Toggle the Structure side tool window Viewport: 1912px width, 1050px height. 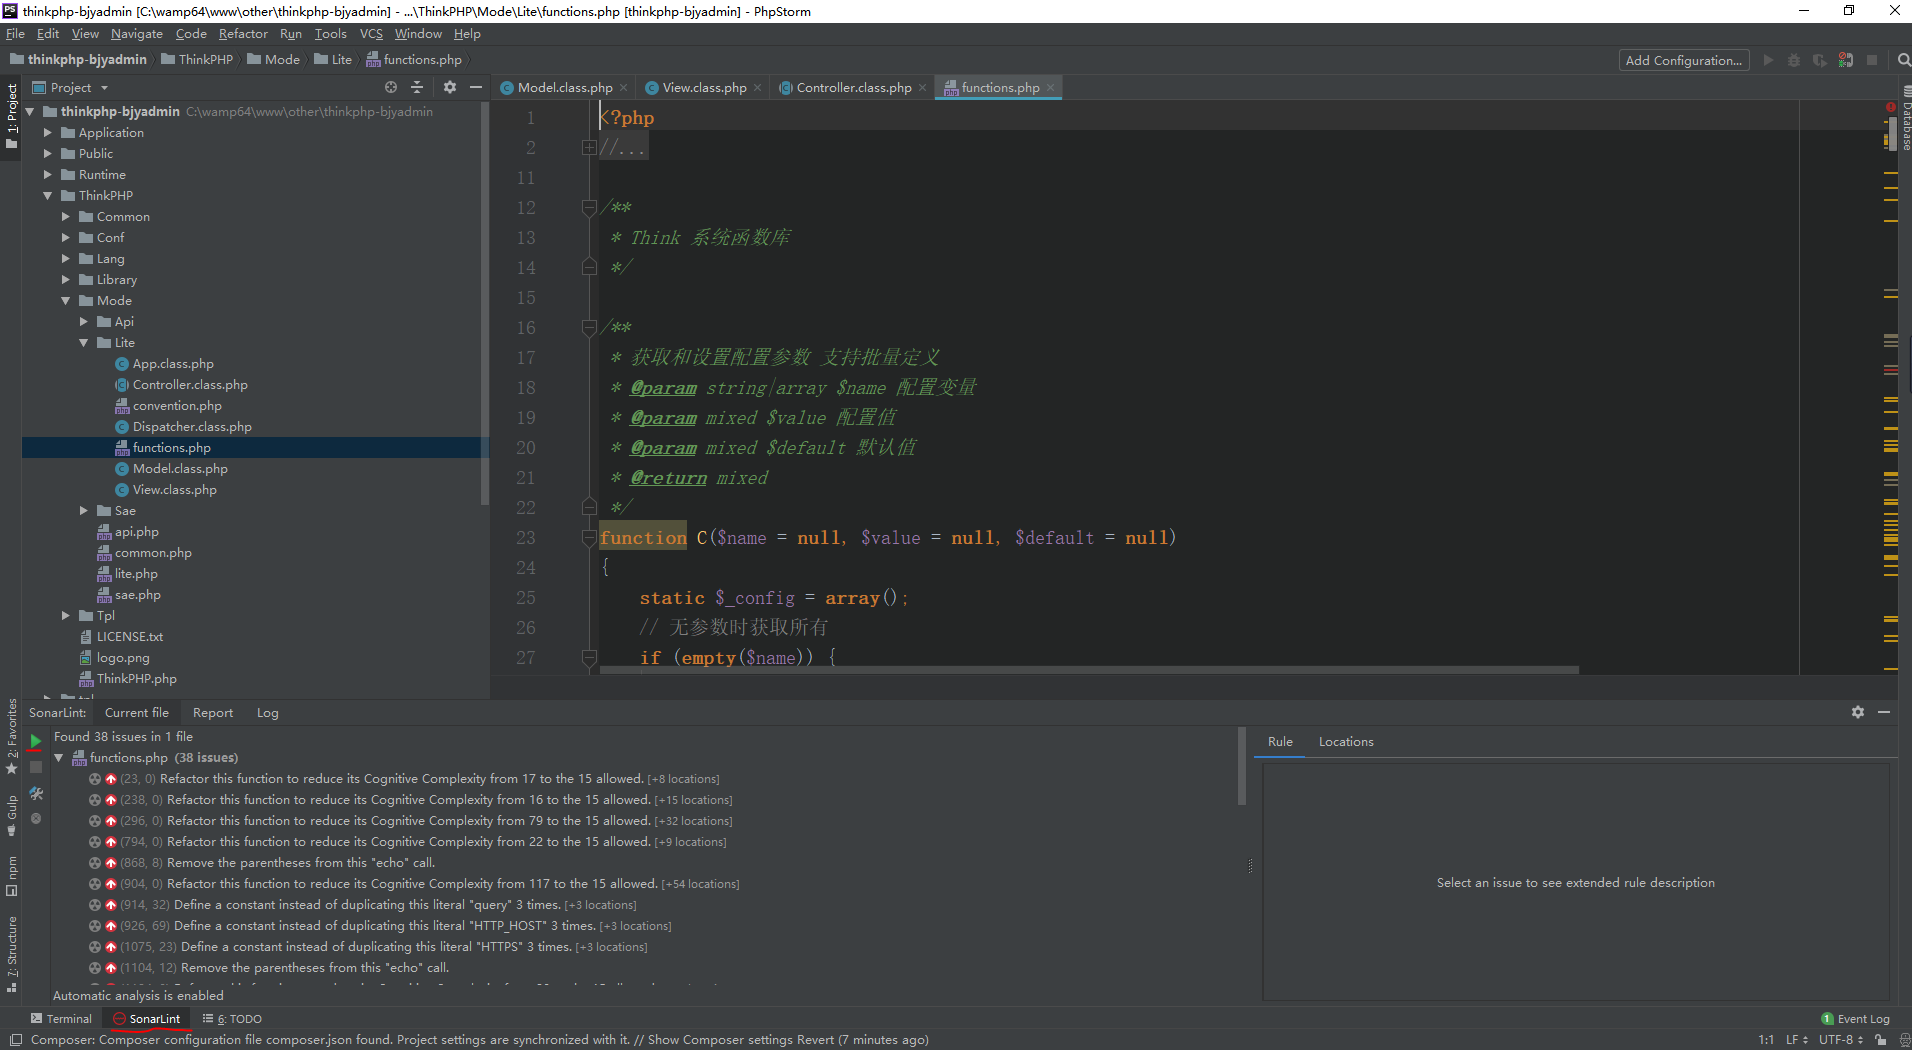pos(11,952)
